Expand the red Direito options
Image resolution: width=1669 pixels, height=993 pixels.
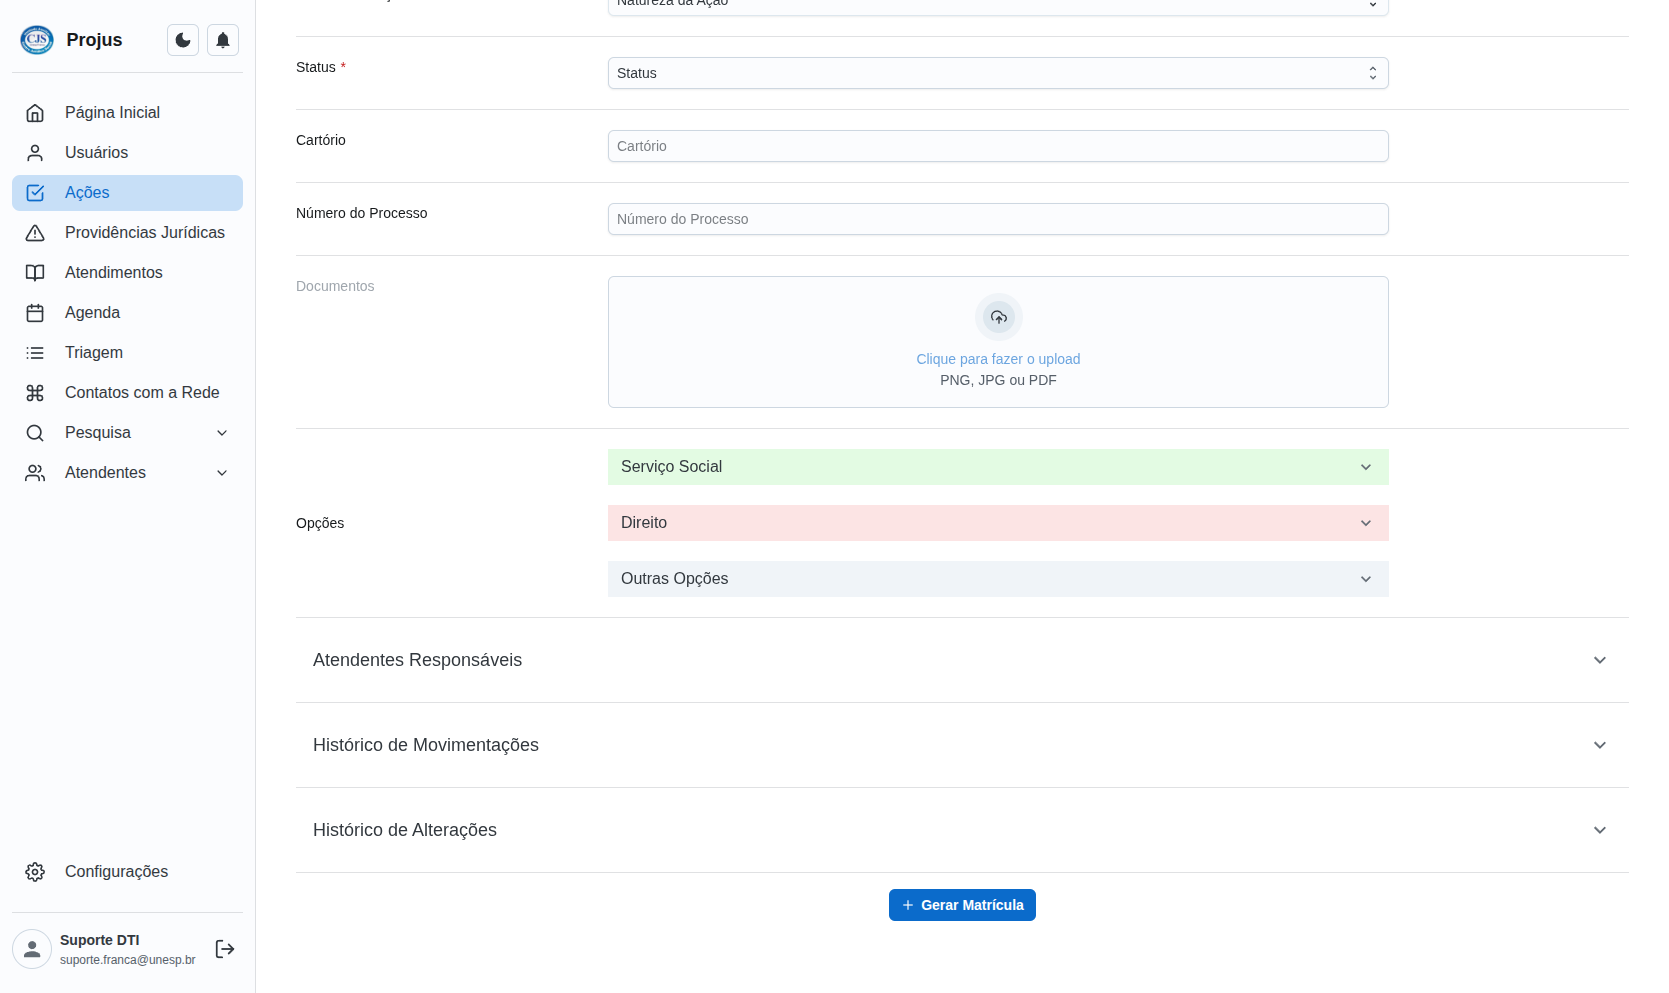tap(997, 523)
